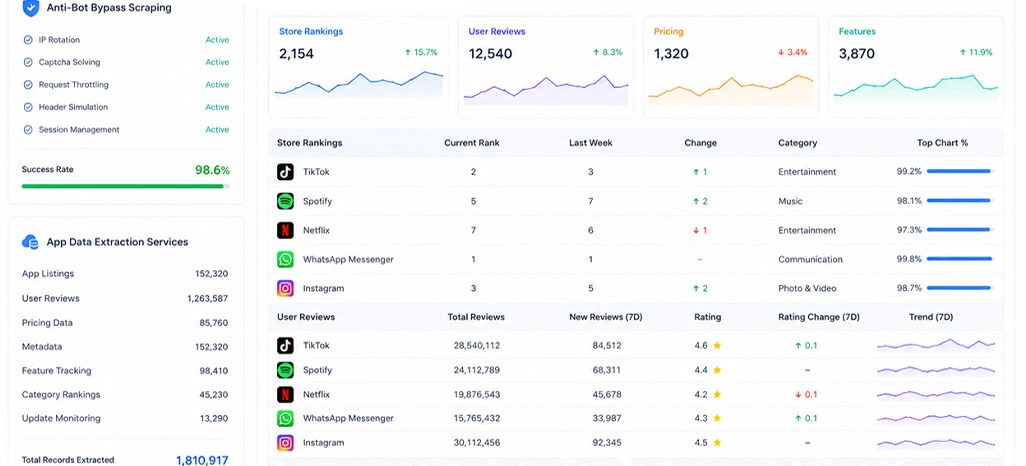Click the Update Monitoring value 13,290
The height and width of the screenshot is (466, 1026).
click(x=214, y=418)
